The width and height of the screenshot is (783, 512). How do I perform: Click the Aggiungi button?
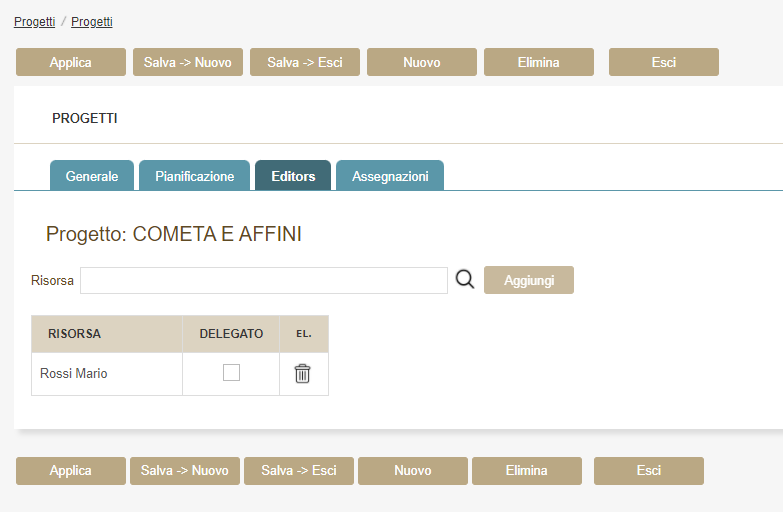[x=528, y=280]
